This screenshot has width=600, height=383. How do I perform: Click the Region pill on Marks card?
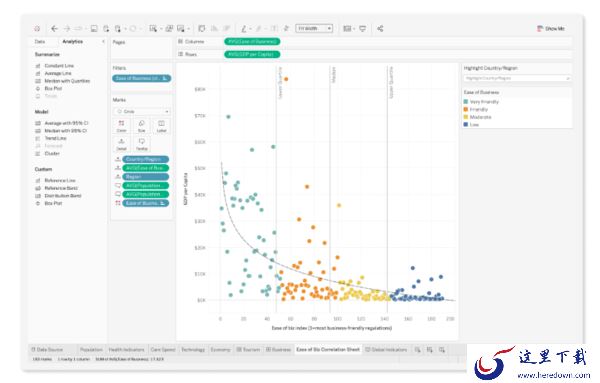coord(145,177)
